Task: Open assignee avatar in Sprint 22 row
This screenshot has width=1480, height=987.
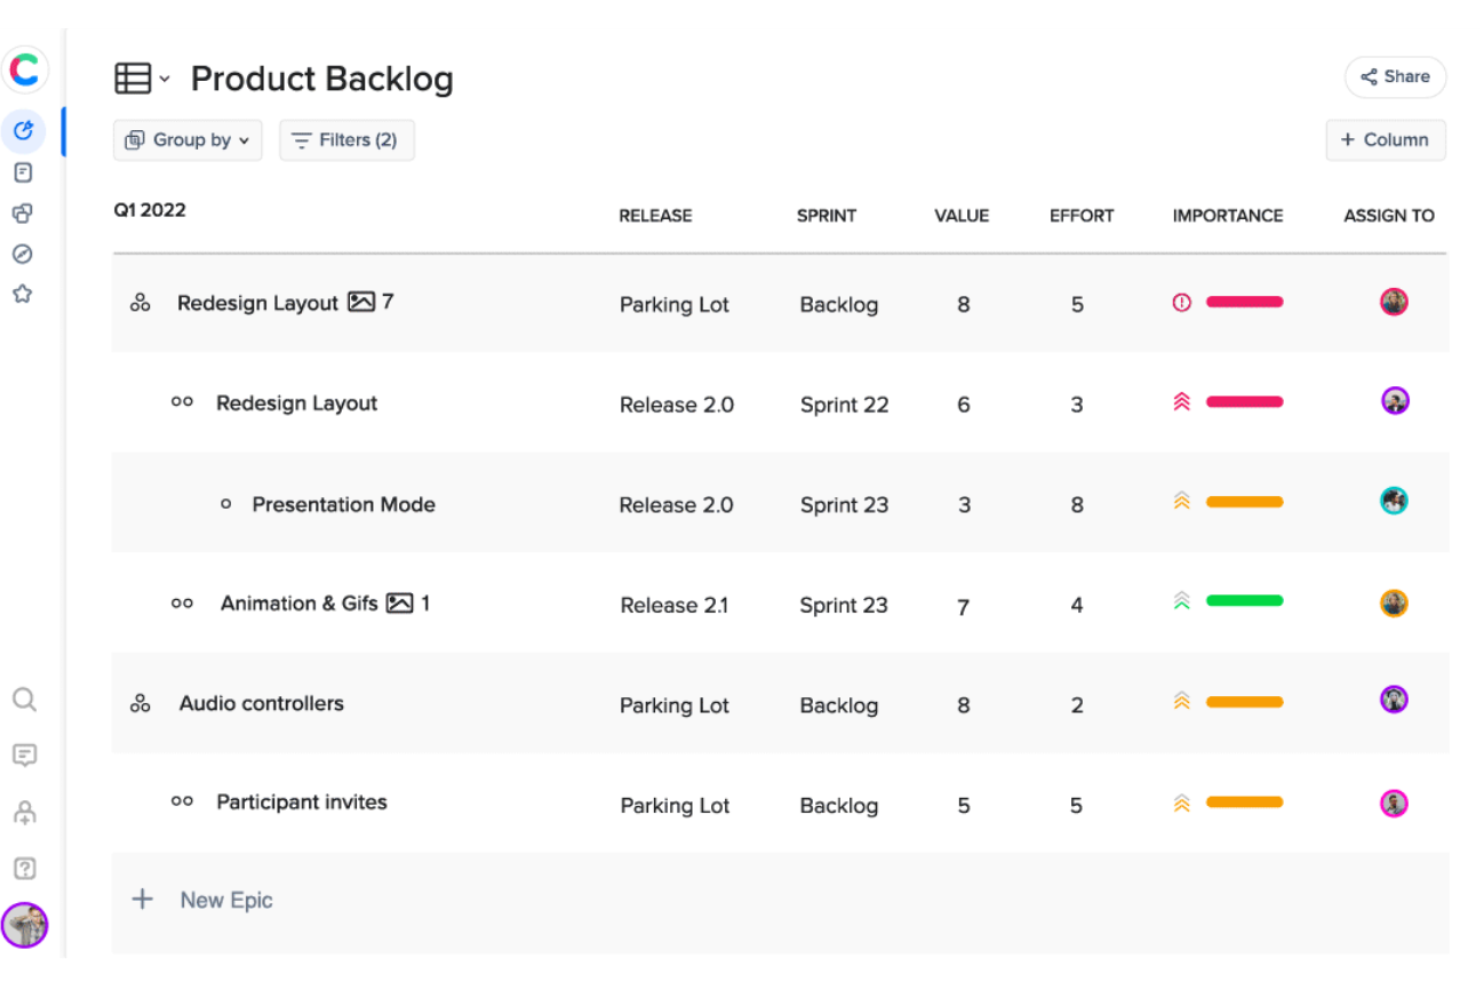Action: [1395, 401]
